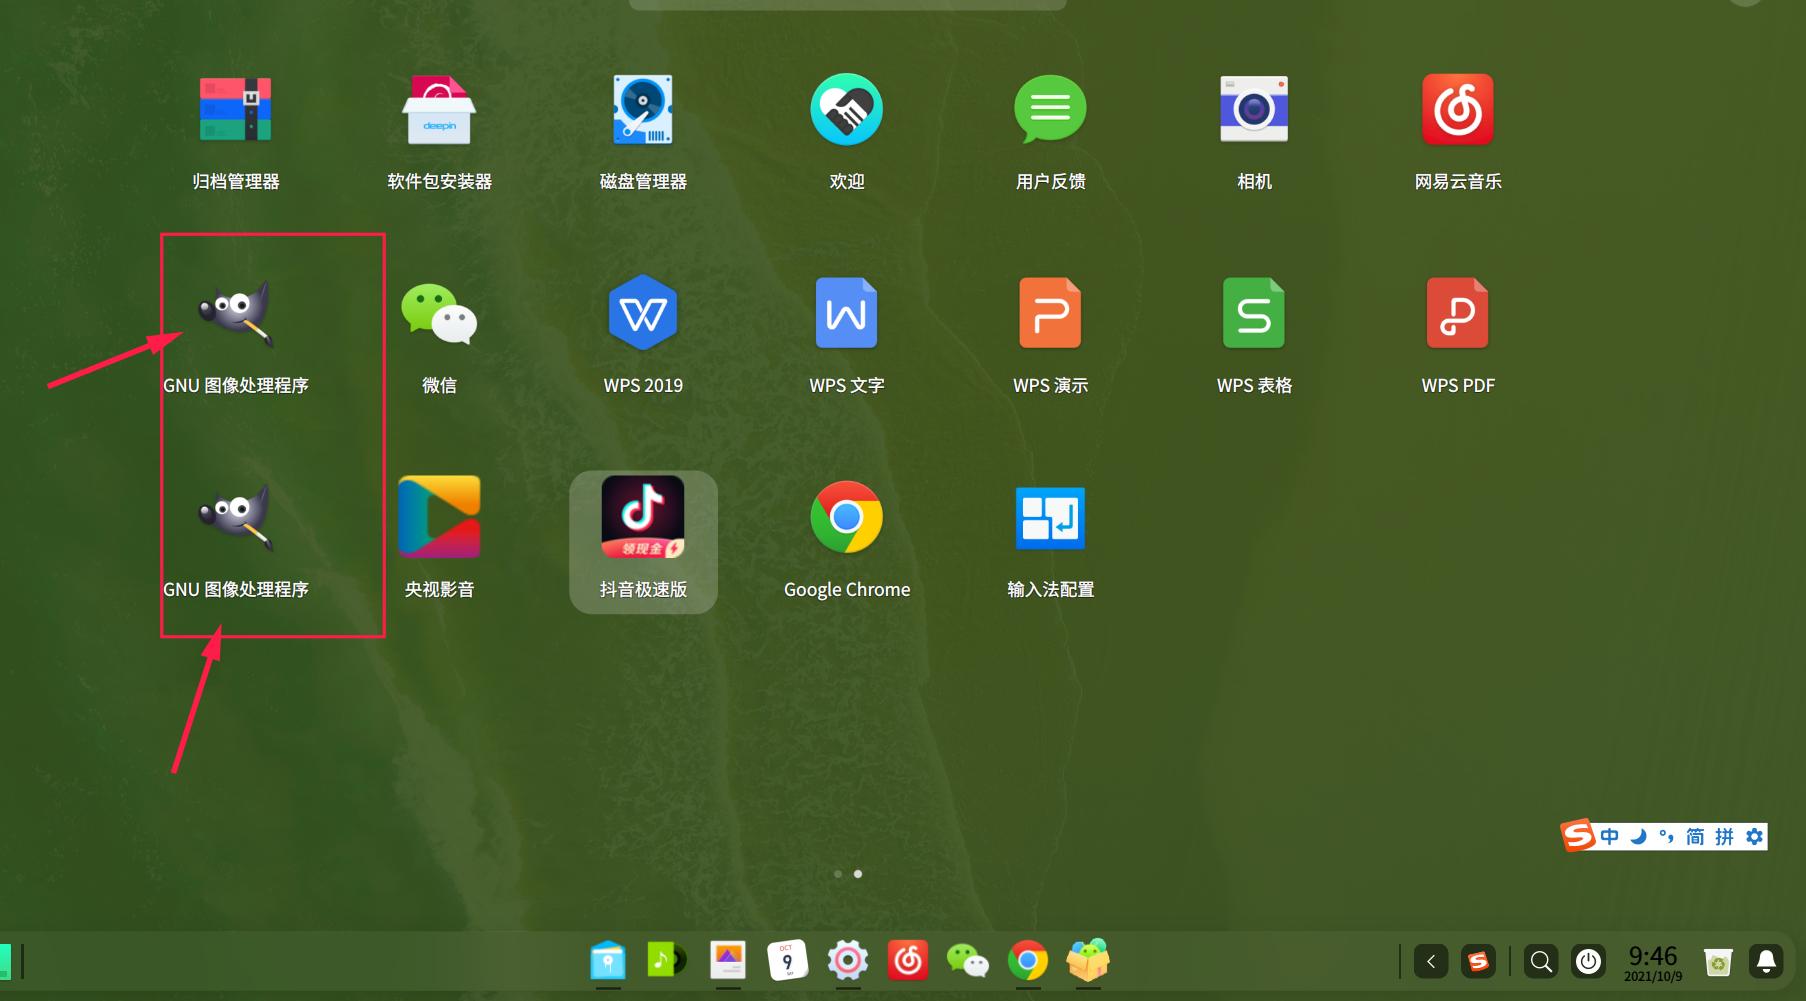Open WPS PDF app
Screen dimensions: 1806x1001
coord(1458,314)
